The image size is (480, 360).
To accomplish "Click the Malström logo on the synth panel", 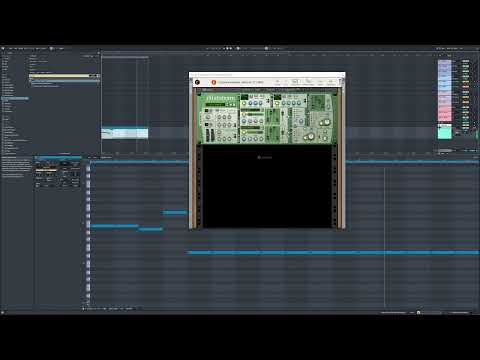I will (x=220, y=98).
